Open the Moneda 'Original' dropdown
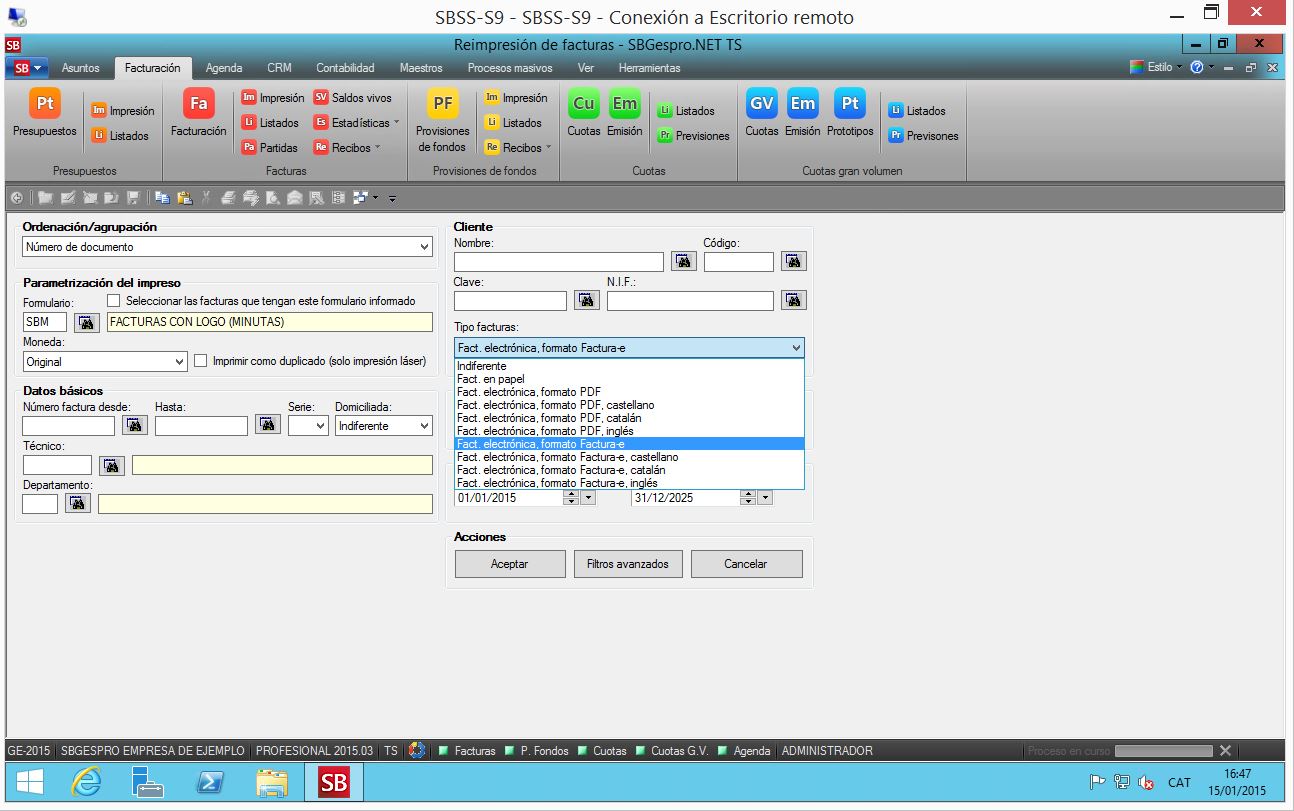This screenshot has height=811, width=1294. pyautogui.click(x=179, y=362)
